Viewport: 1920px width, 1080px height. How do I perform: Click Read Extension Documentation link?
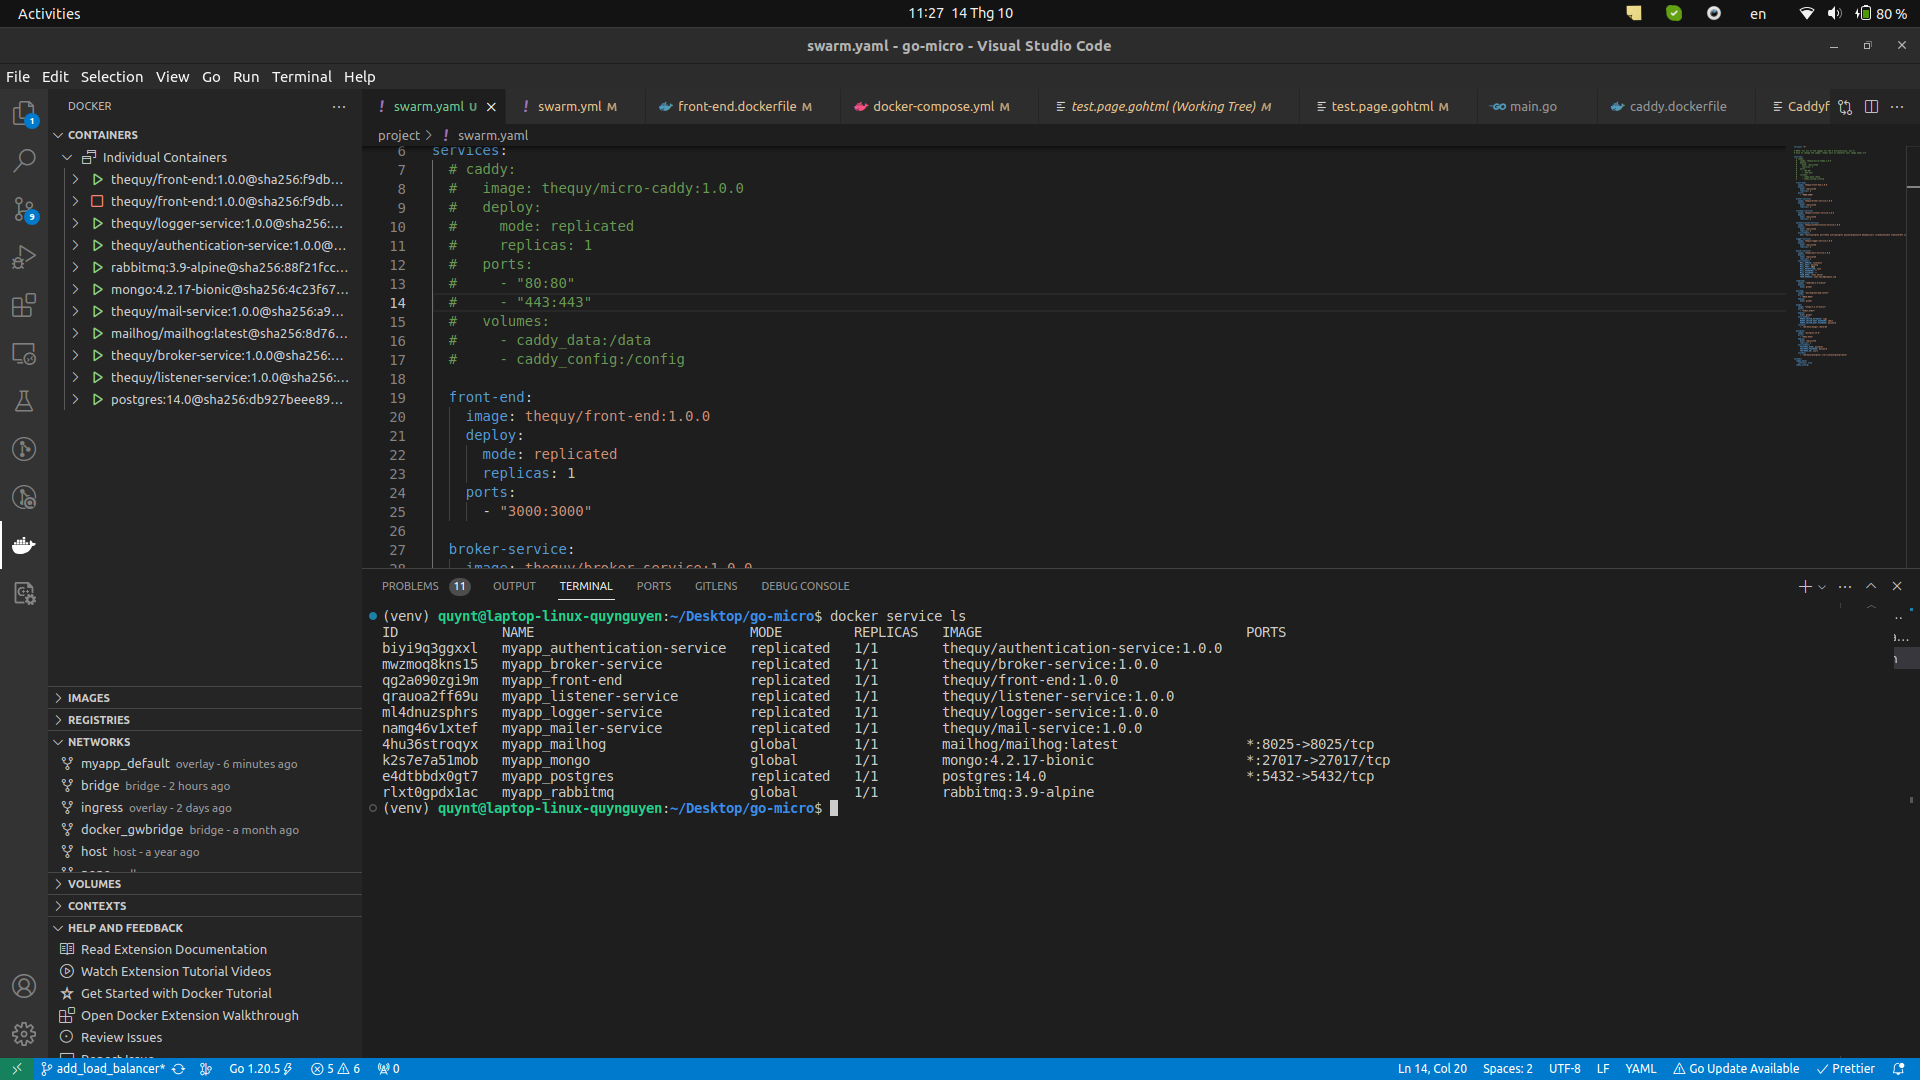[x=172, y=948]
